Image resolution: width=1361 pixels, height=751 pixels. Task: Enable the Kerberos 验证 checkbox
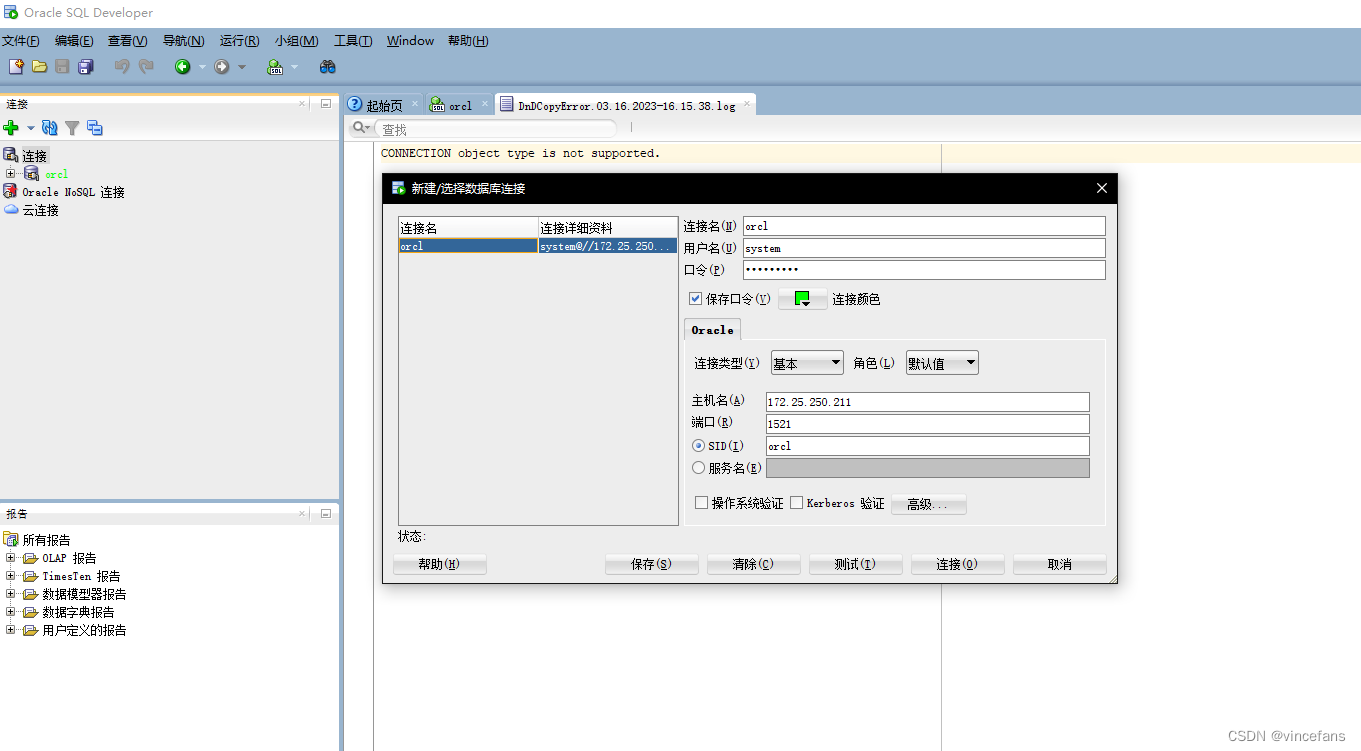(797, 503)
